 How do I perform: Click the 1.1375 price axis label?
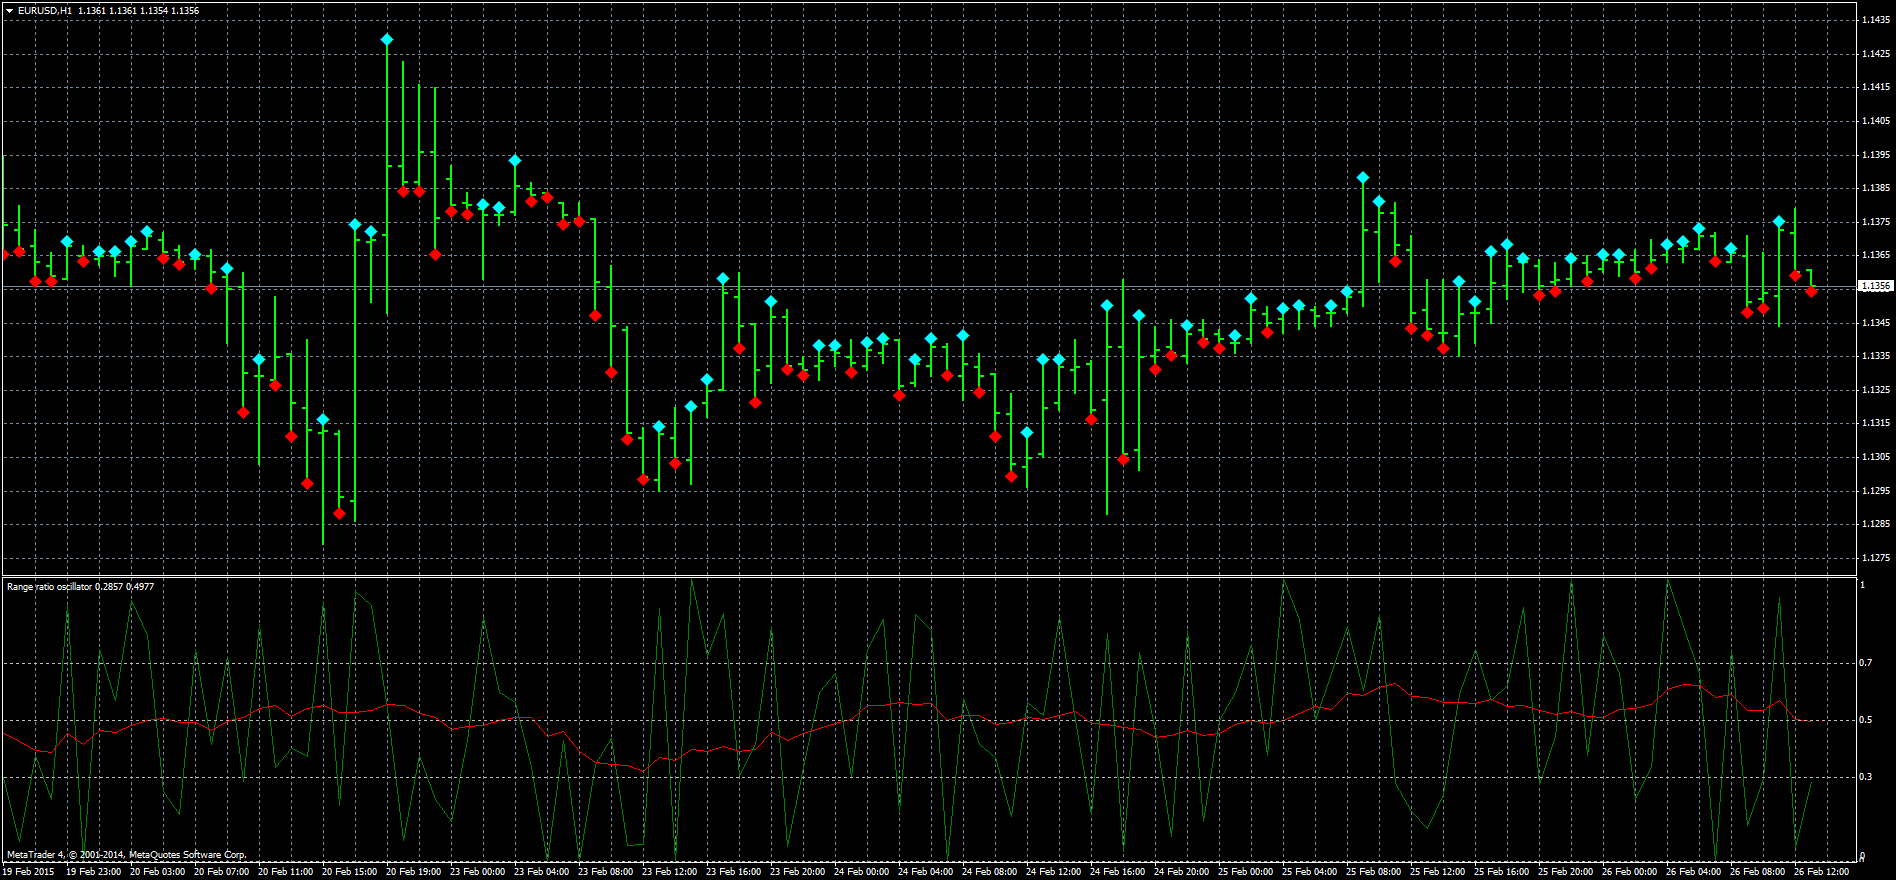coord(1875,222)
